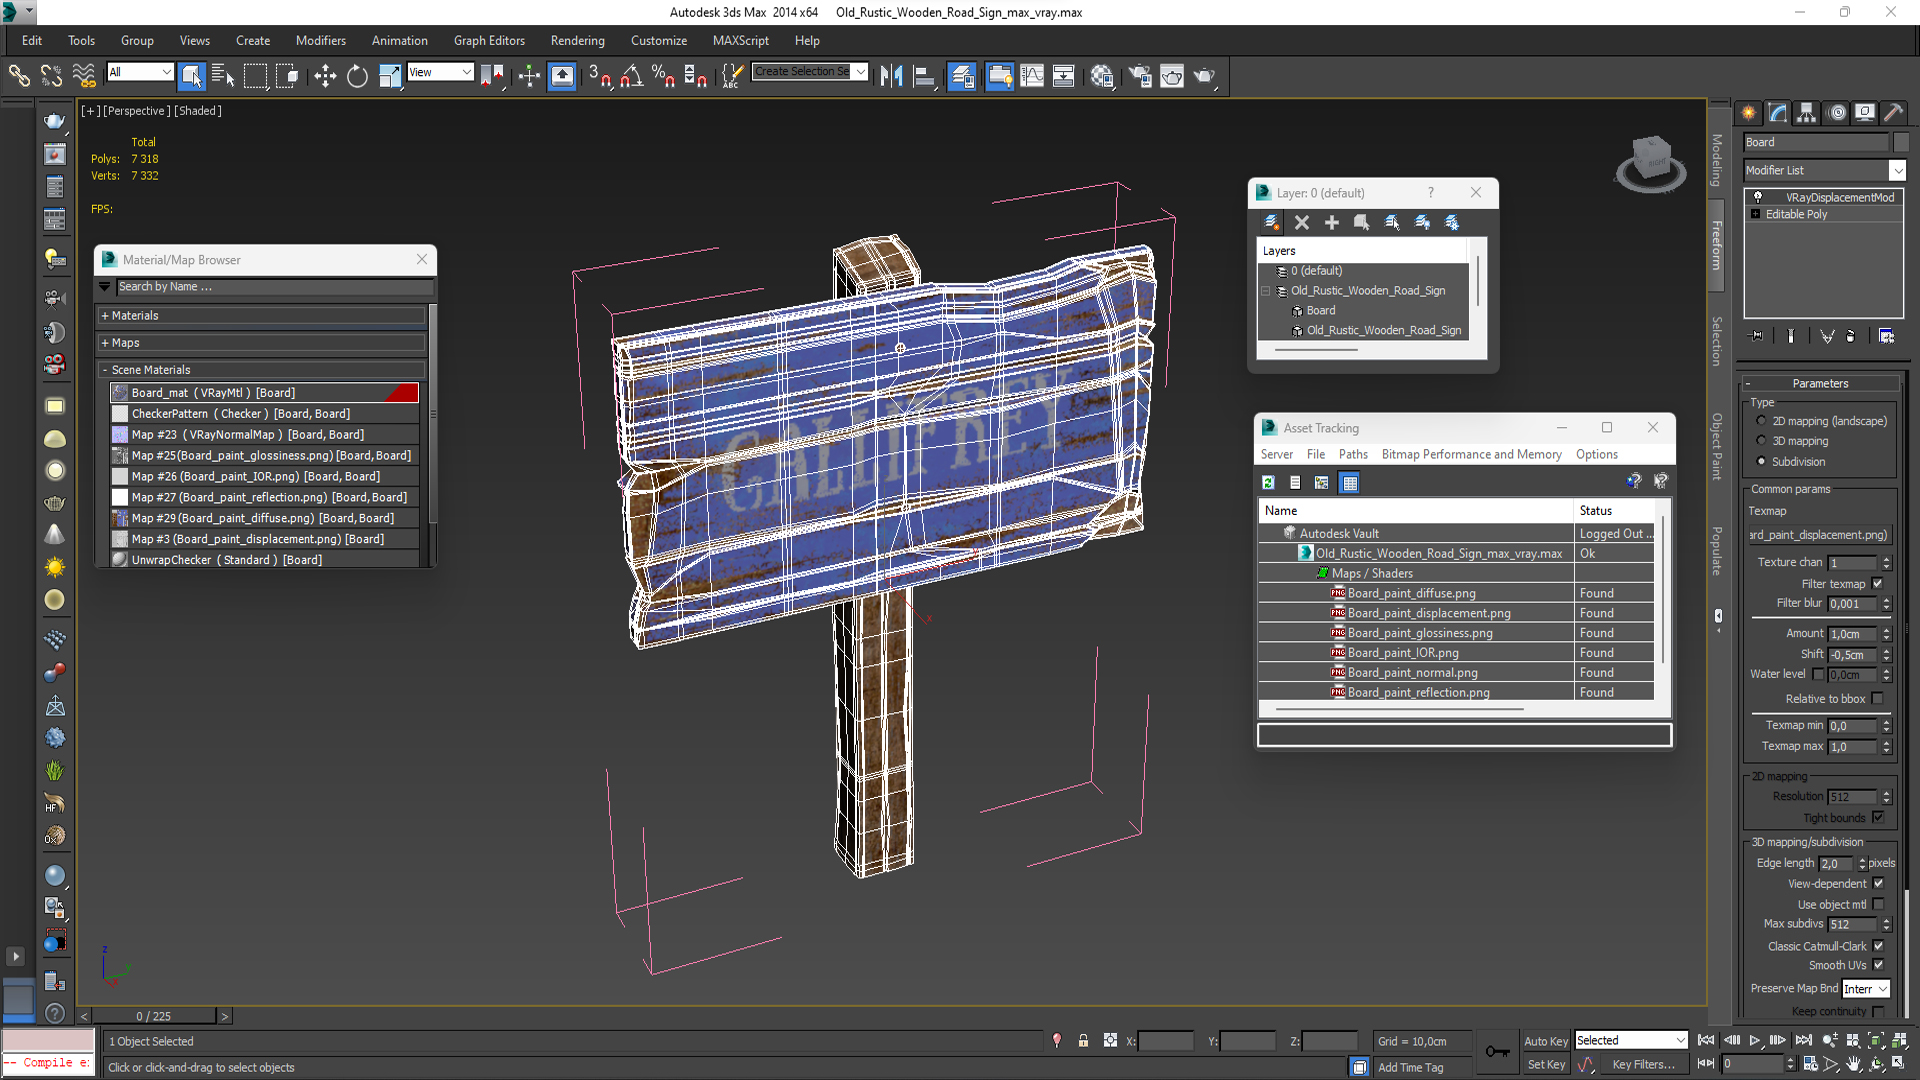Viewport: 1920px width, 1080px height.
Task: Open the Selected key mode dropdown
Action: coord(1631,1041)
